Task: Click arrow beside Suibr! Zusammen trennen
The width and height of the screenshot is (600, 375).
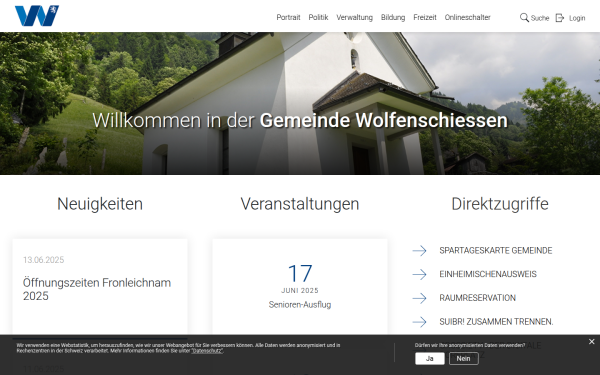Action: (419, 322)
